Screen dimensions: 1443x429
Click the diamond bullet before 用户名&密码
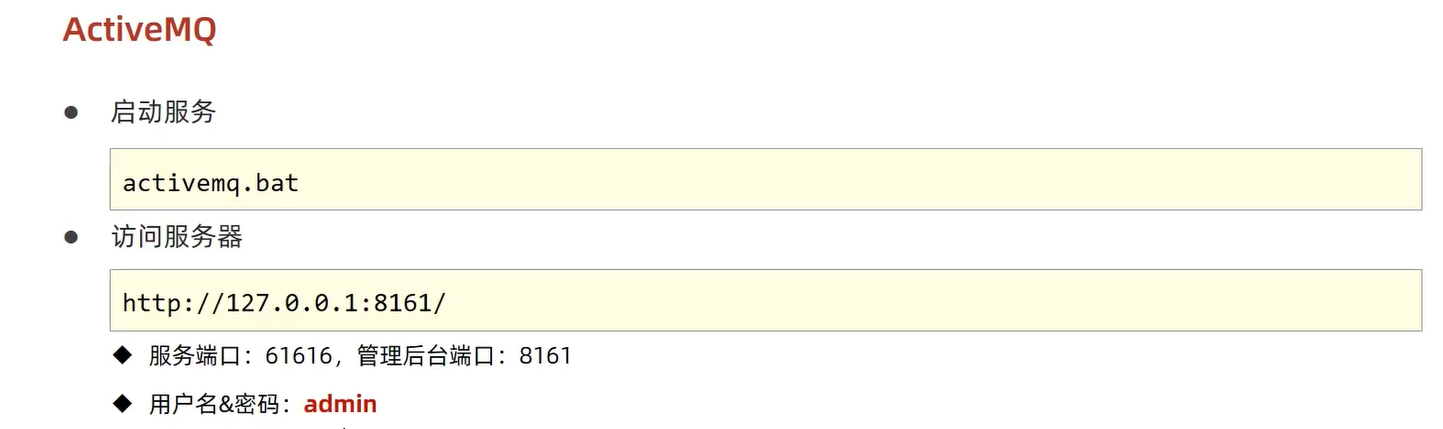pyautogui.click(x=122, y=403)
